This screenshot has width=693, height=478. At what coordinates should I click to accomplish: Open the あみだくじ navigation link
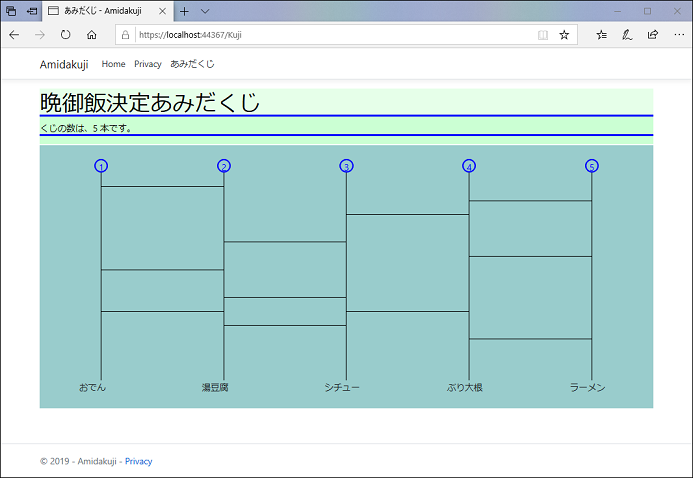coord(192,64)
